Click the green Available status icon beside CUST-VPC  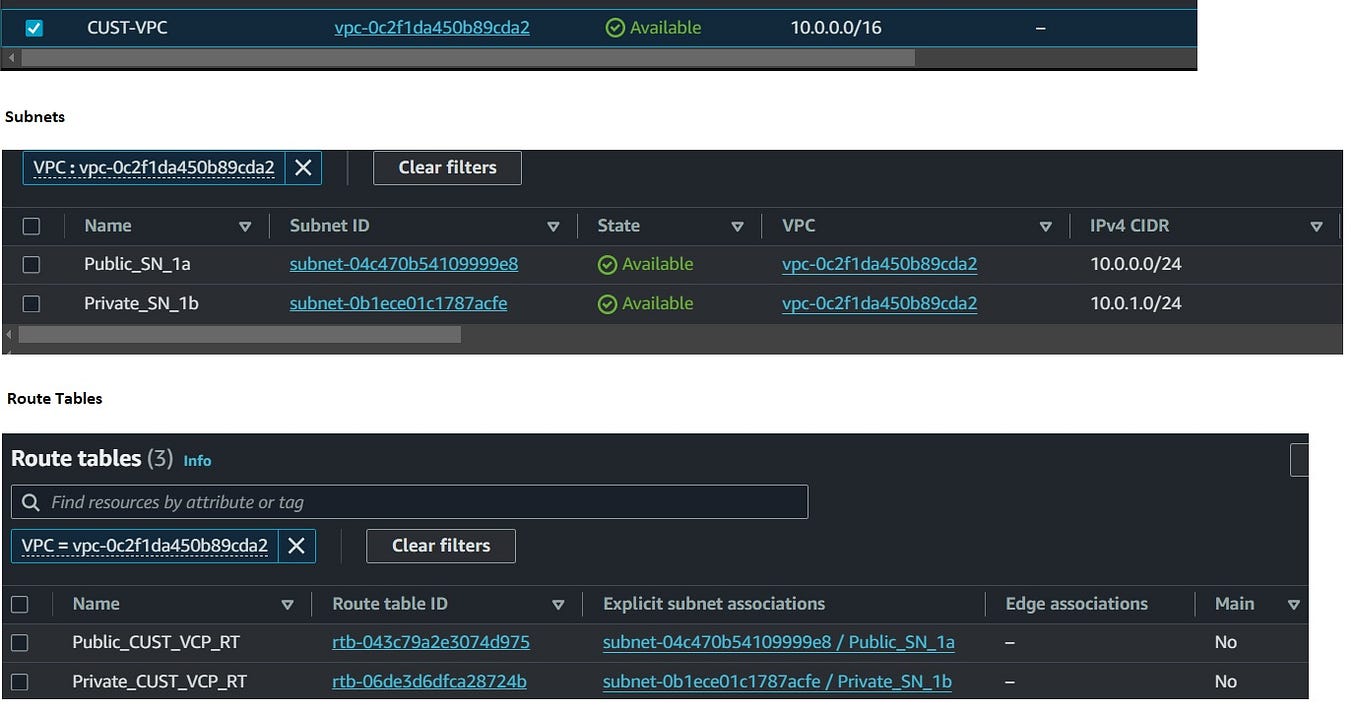click(x=614, y=27)
